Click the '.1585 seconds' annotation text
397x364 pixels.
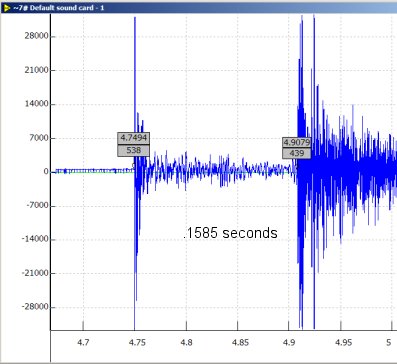point(230,233)
